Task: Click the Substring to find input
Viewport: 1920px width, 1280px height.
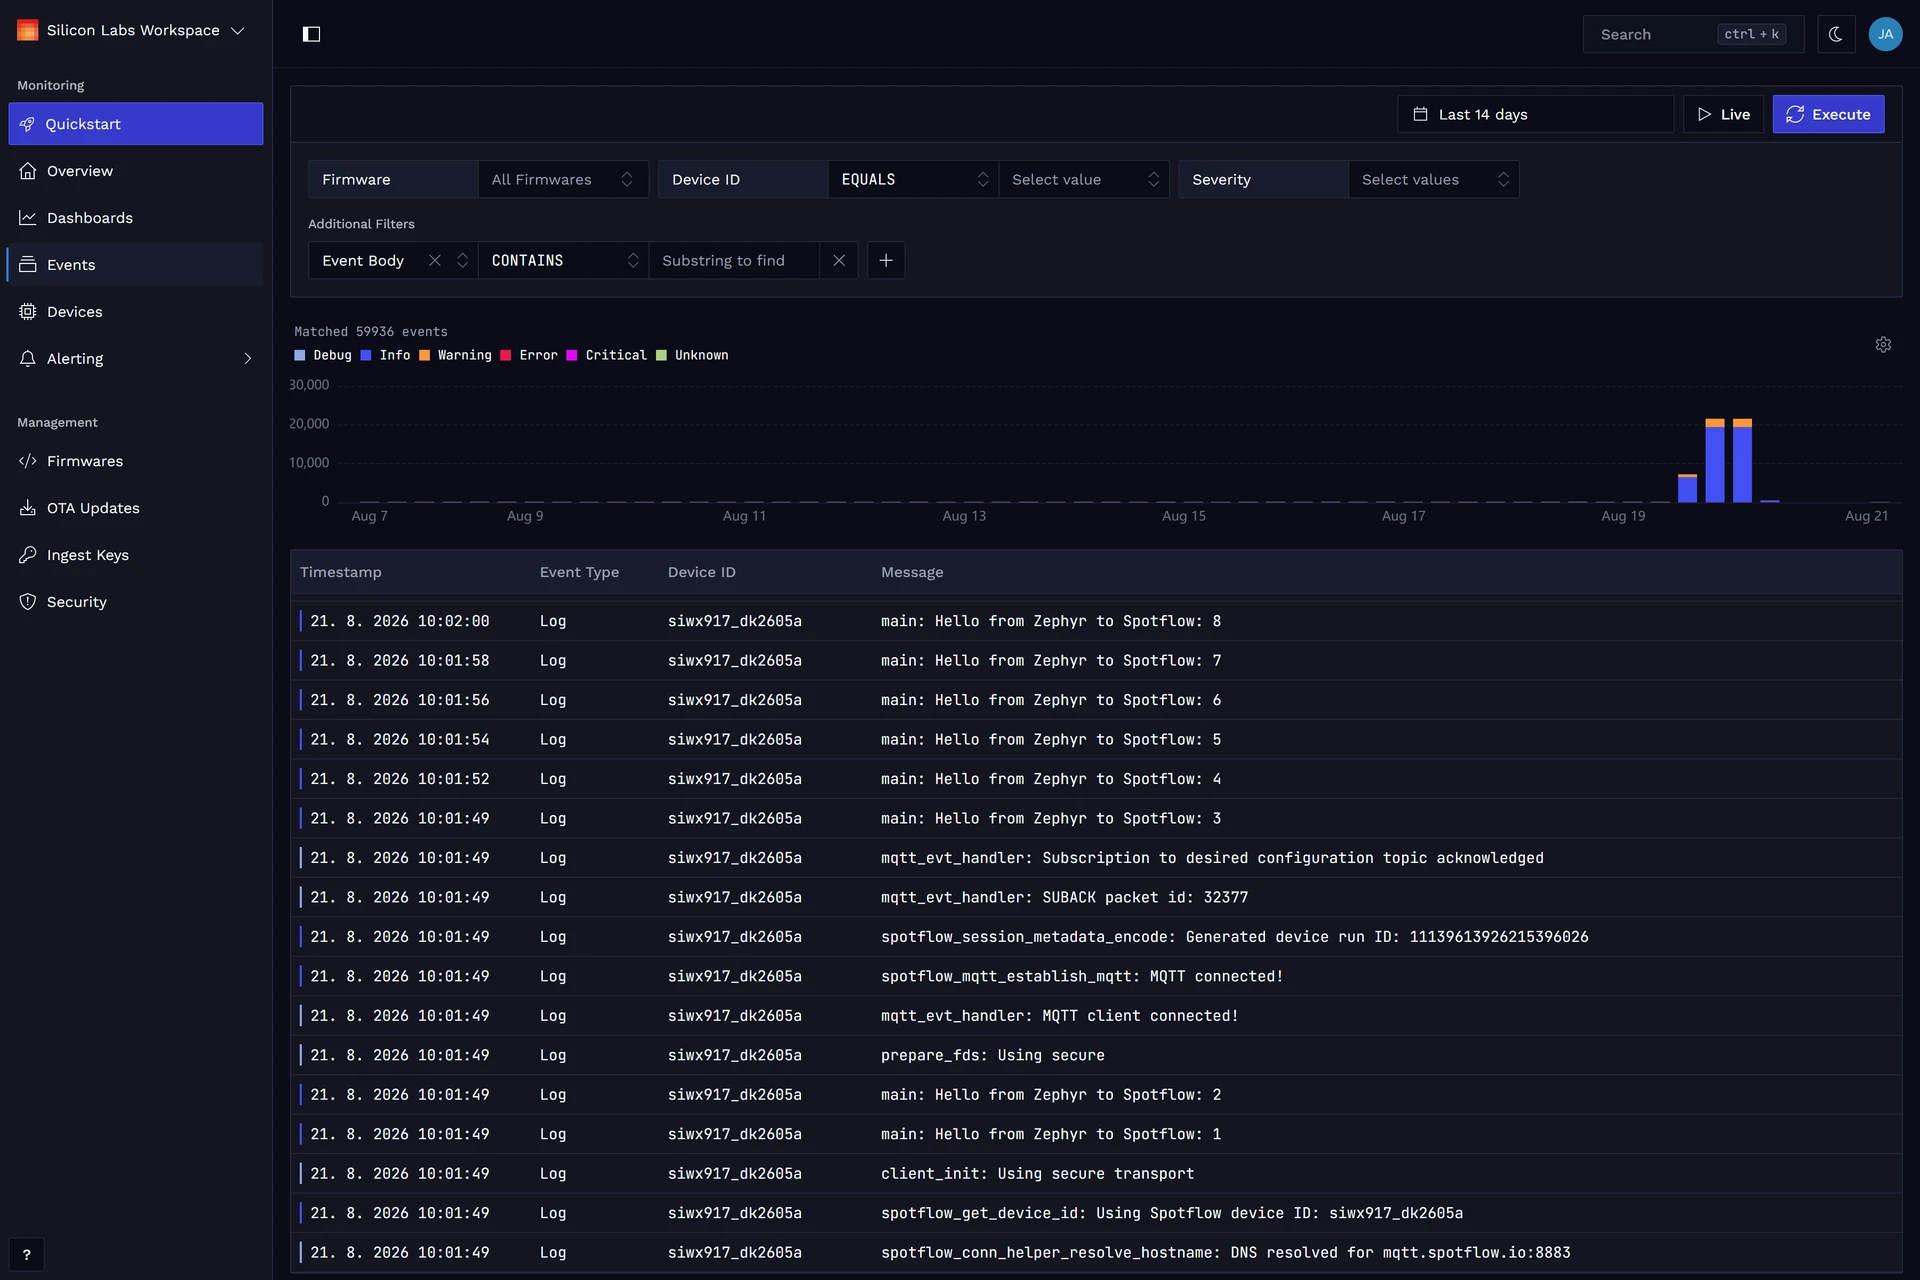Action: pos(734,261)
